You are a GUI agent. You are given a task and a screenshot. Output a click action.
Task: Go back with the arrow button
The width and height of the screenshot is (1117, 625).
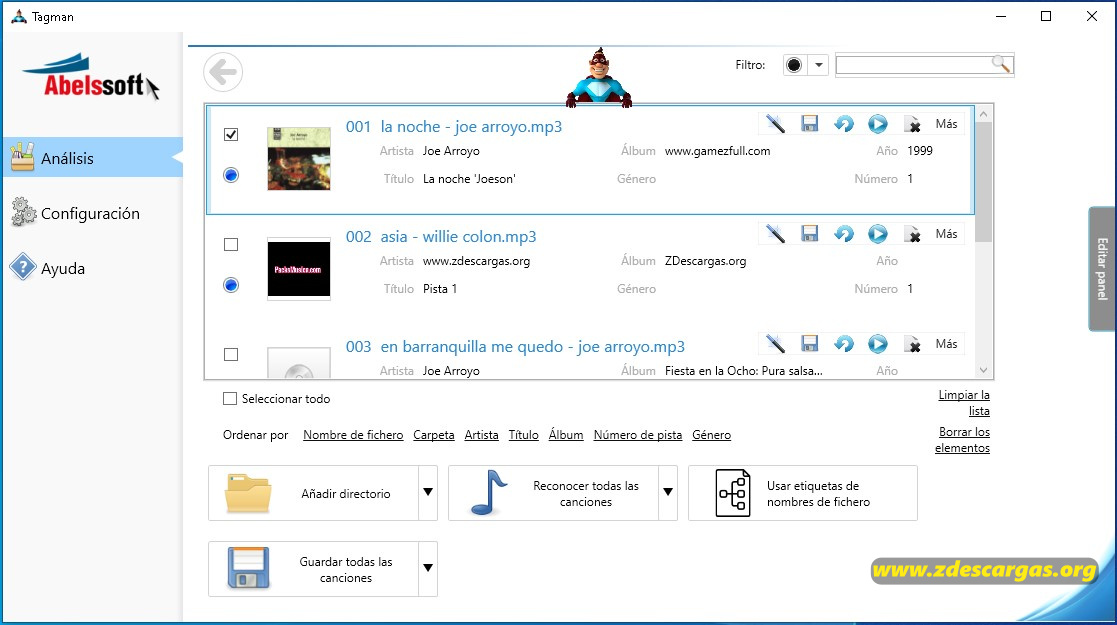click(223, 72)
